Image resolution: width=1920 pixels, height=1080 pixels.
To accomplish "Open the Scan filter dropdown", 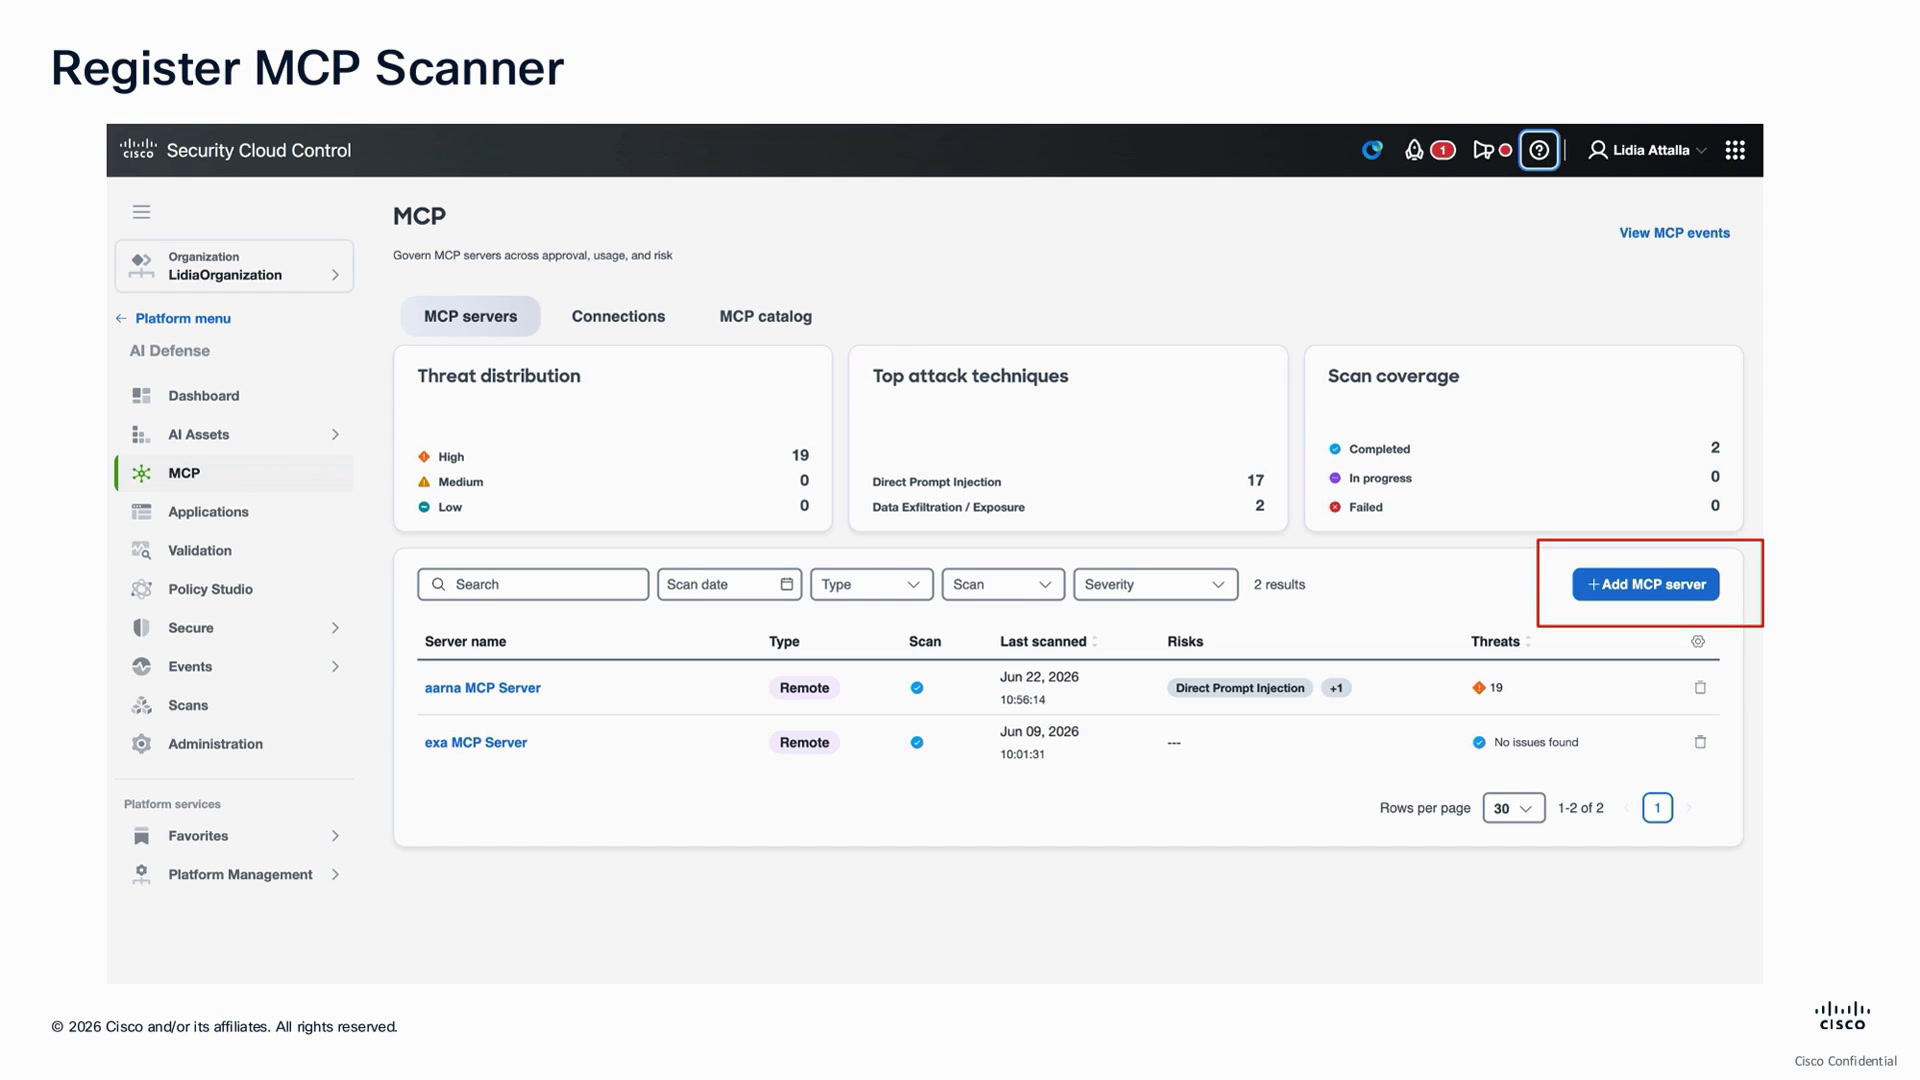I will [x=1003, y=585].
